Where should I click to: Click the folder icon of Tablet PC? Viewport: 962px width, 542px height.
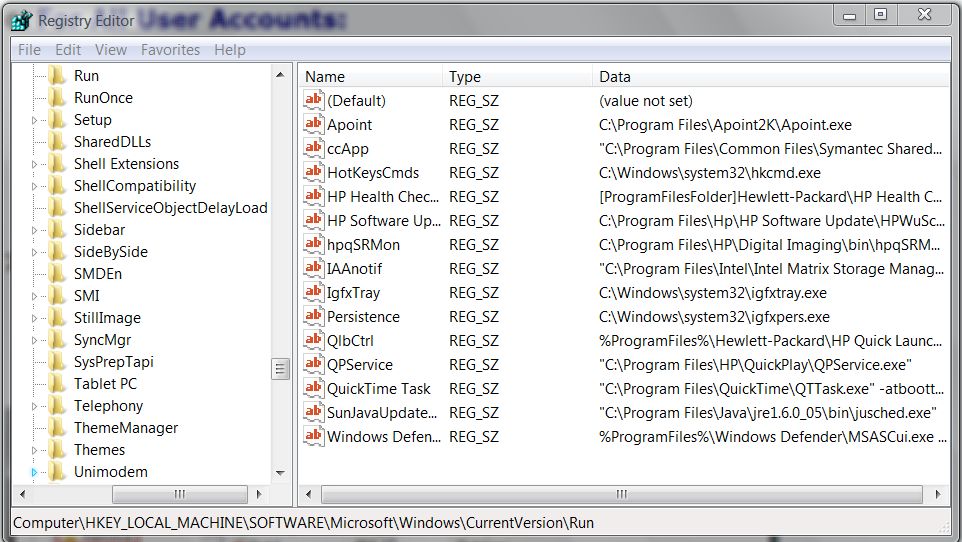pyautogui.click(x=57, y=383)
